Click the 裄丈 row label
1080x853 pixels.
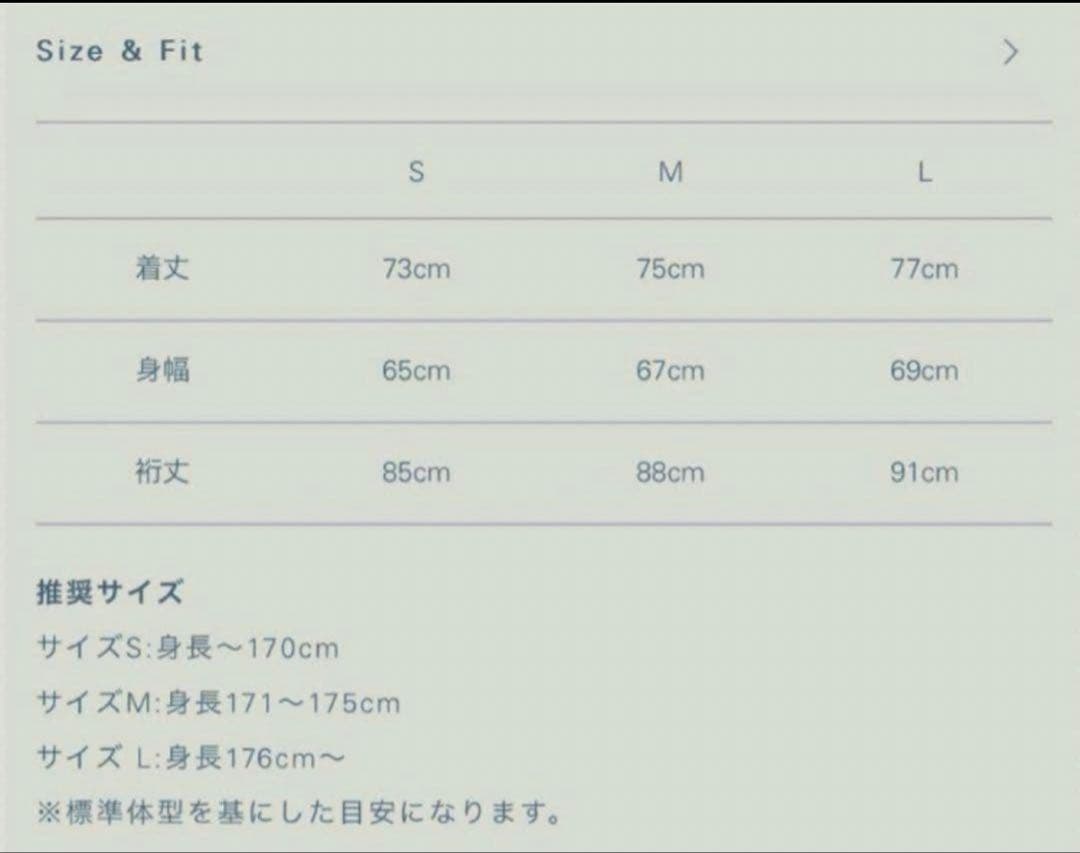[162, 472]
